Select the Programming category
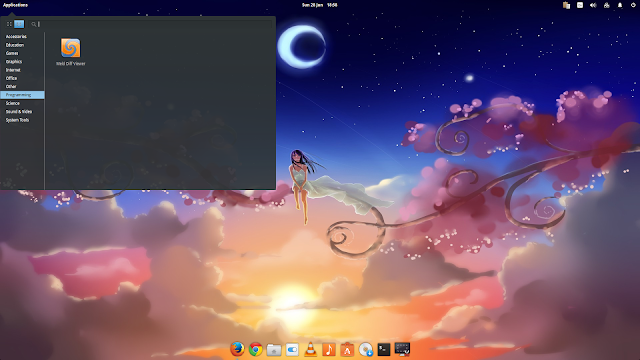 [22, 95]
